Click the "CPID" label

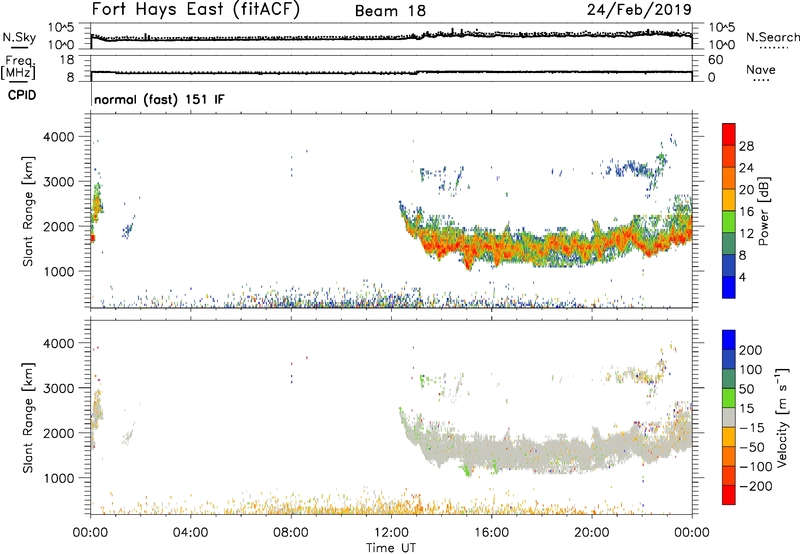(22, 95)
